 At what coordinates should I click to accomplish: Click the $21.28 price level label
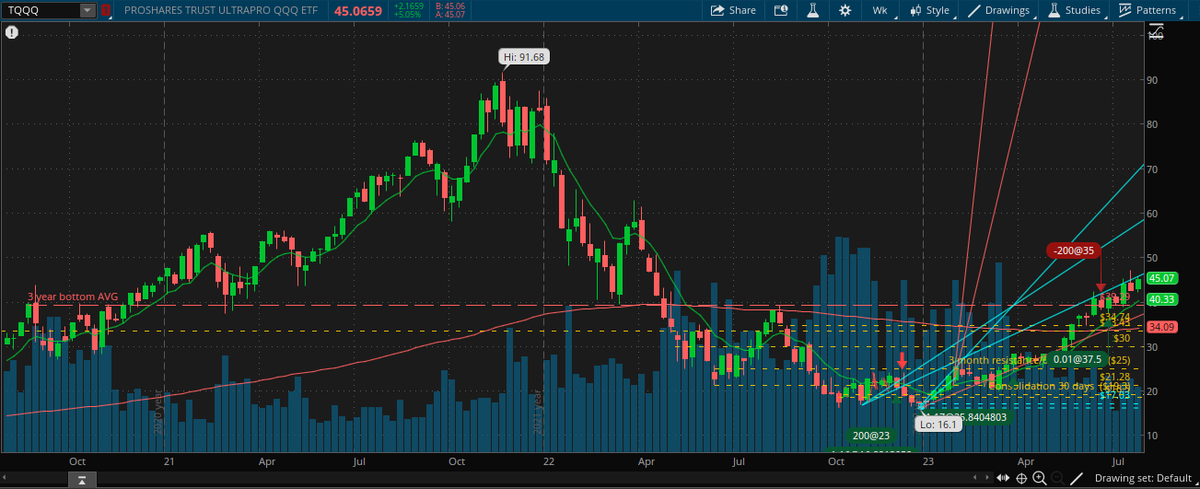(x=1114, y=376)
